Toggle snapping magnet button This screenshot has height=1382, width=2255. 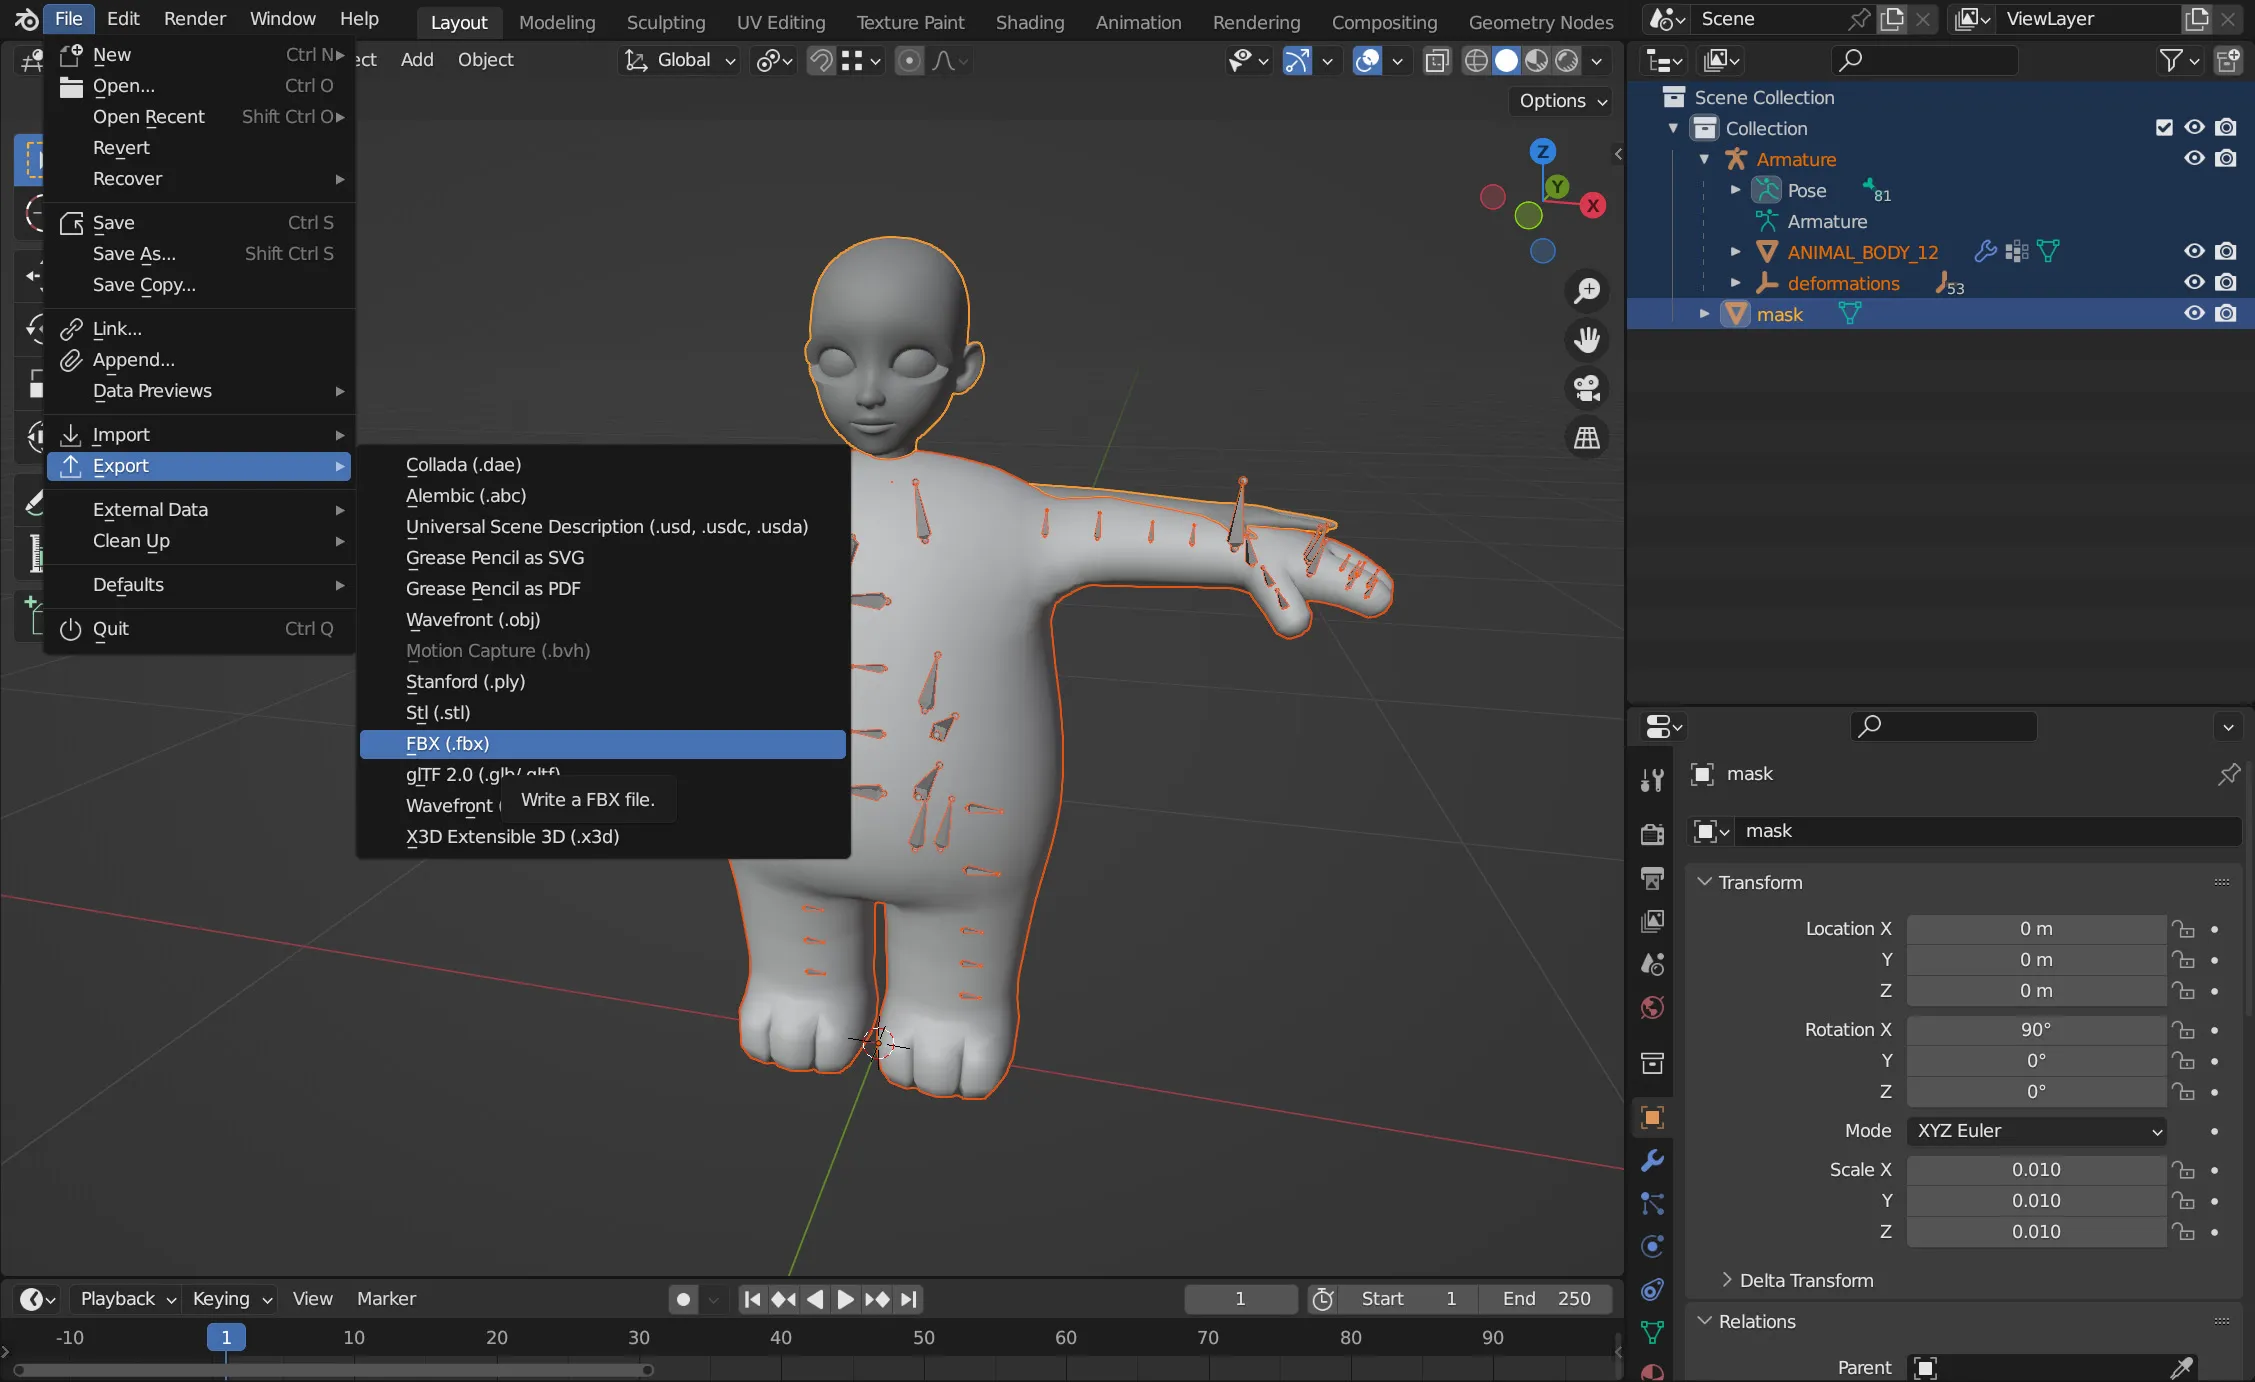tap(820, 61)
